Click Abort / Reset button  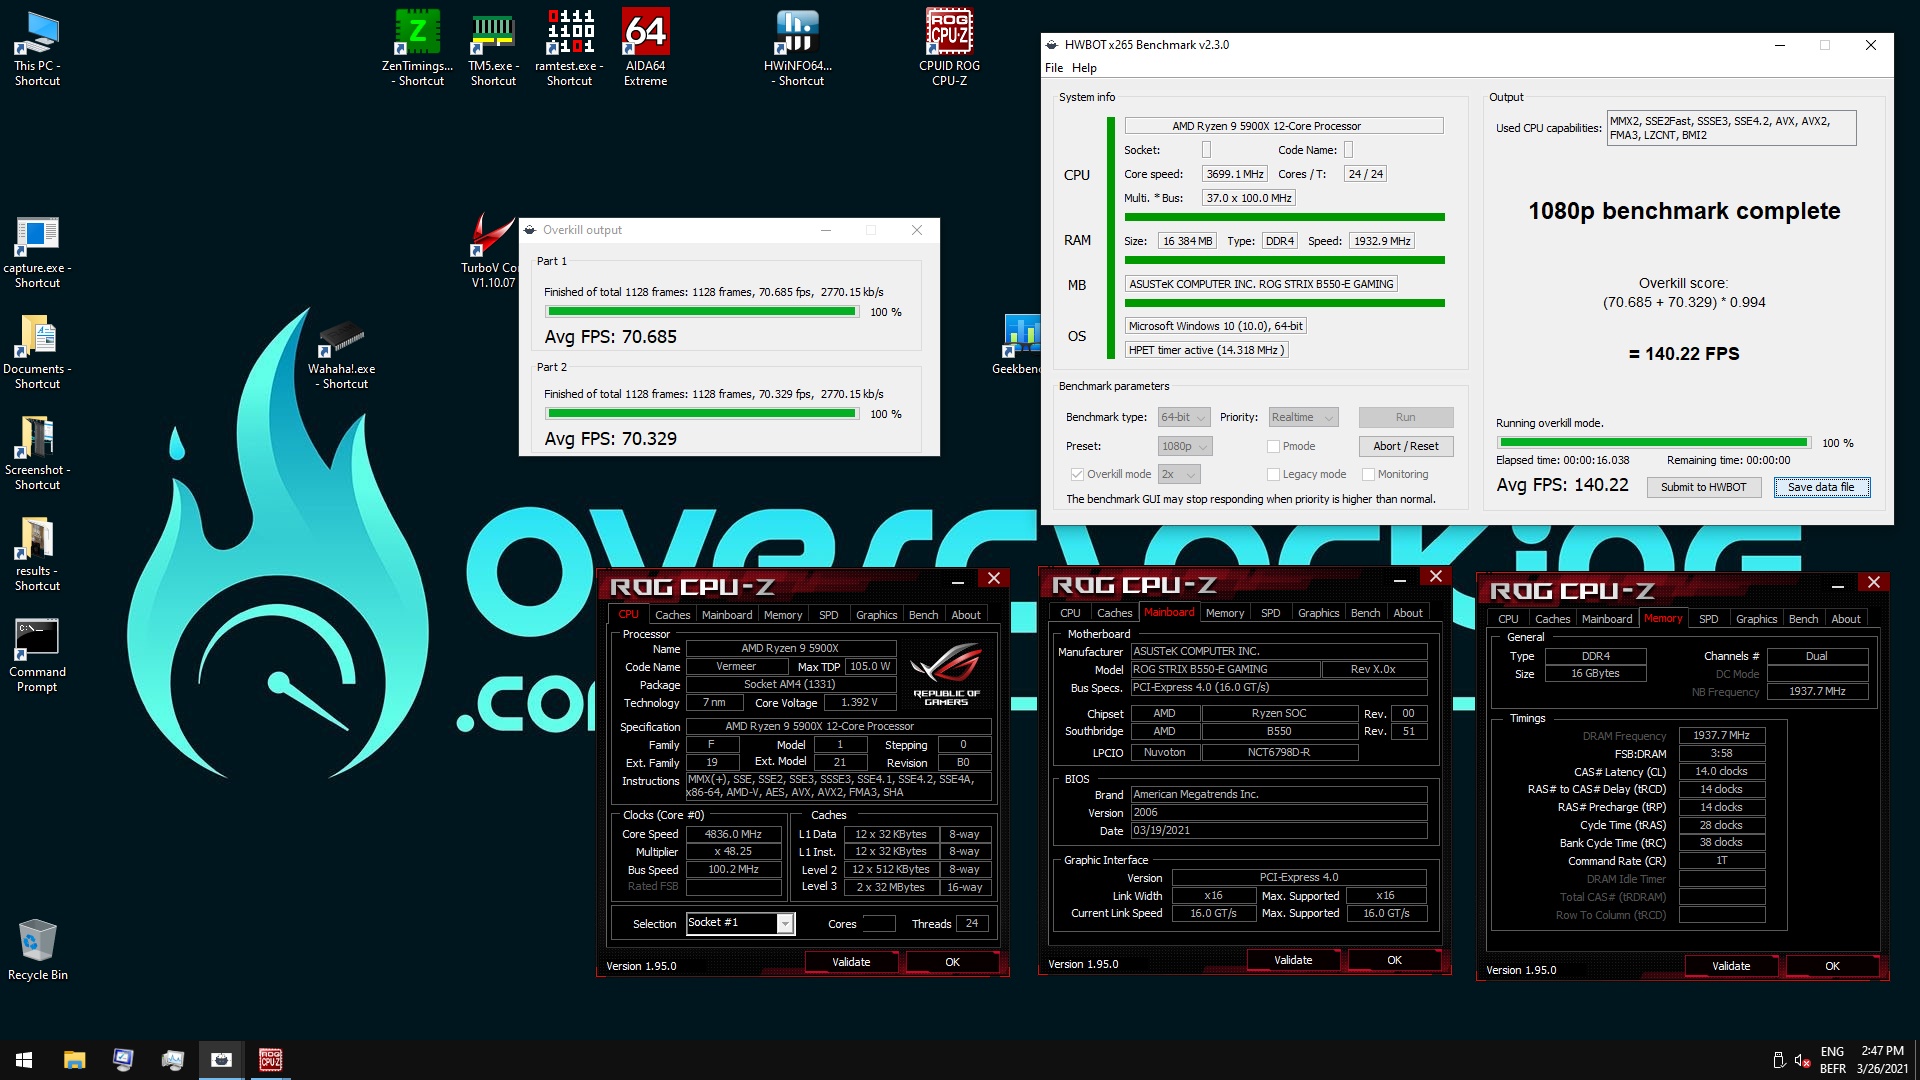1405,446
